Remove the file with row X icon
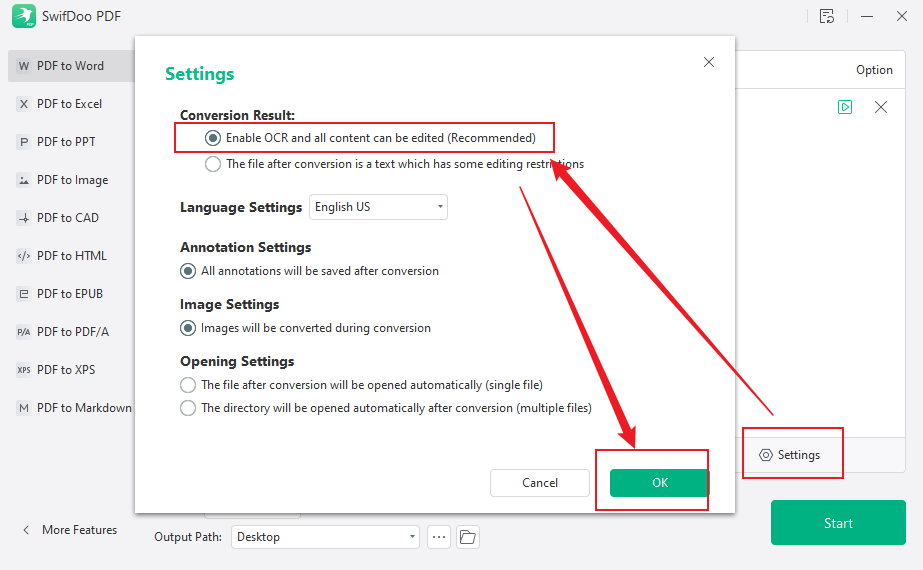Image resolution: width=923 pixels, height=570 pixels. 881,107
